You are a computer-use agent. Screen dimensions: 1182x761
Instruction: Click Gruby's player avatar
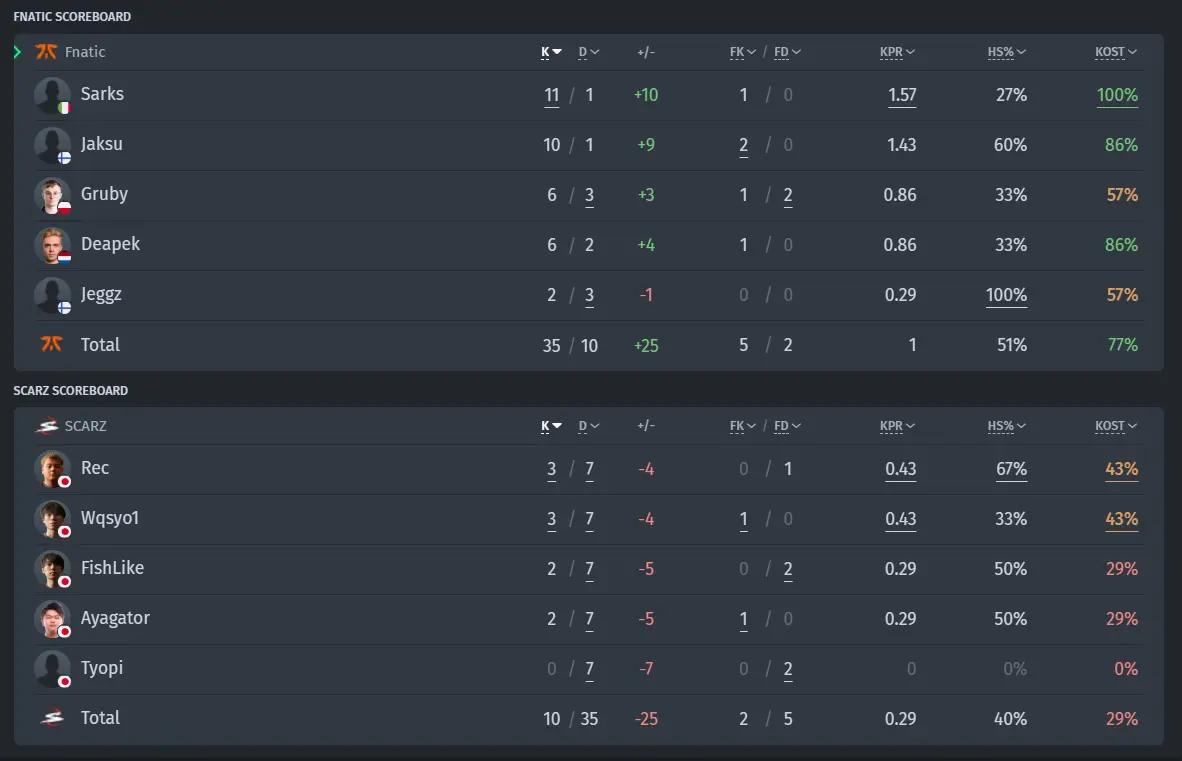(x=52, y=195)
